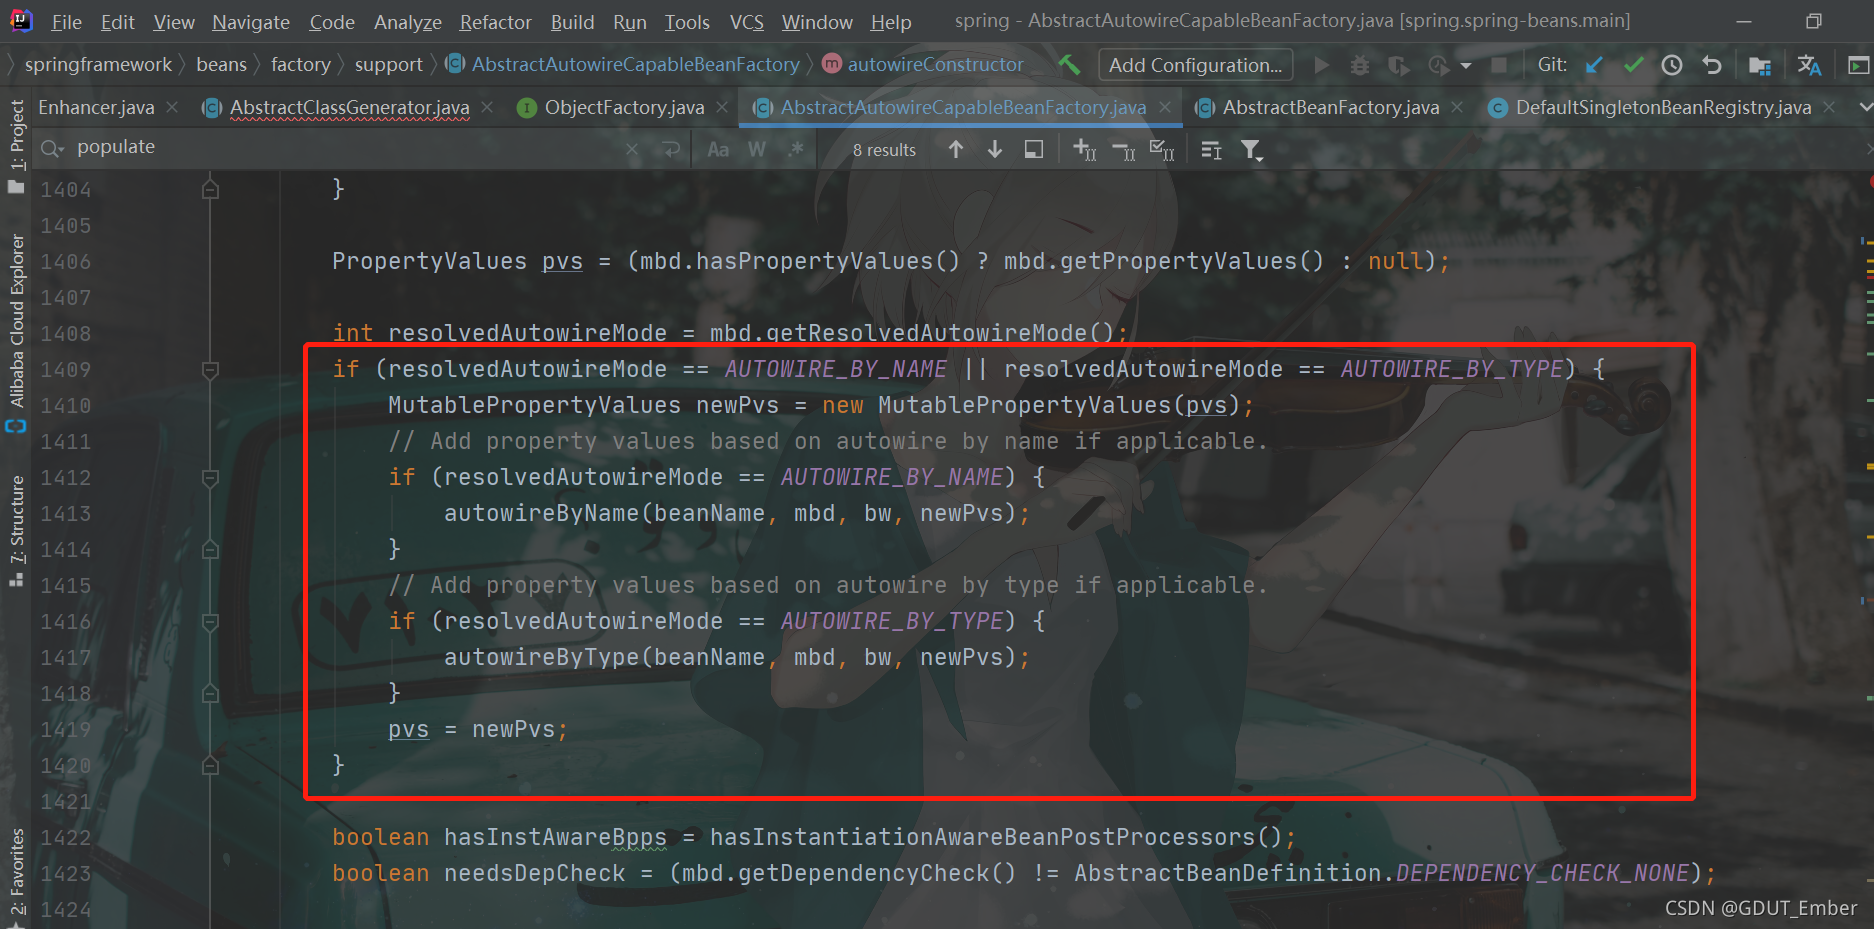Click Git Commit green checkmark
The image size is (1874, 929).
[1633, 65]
